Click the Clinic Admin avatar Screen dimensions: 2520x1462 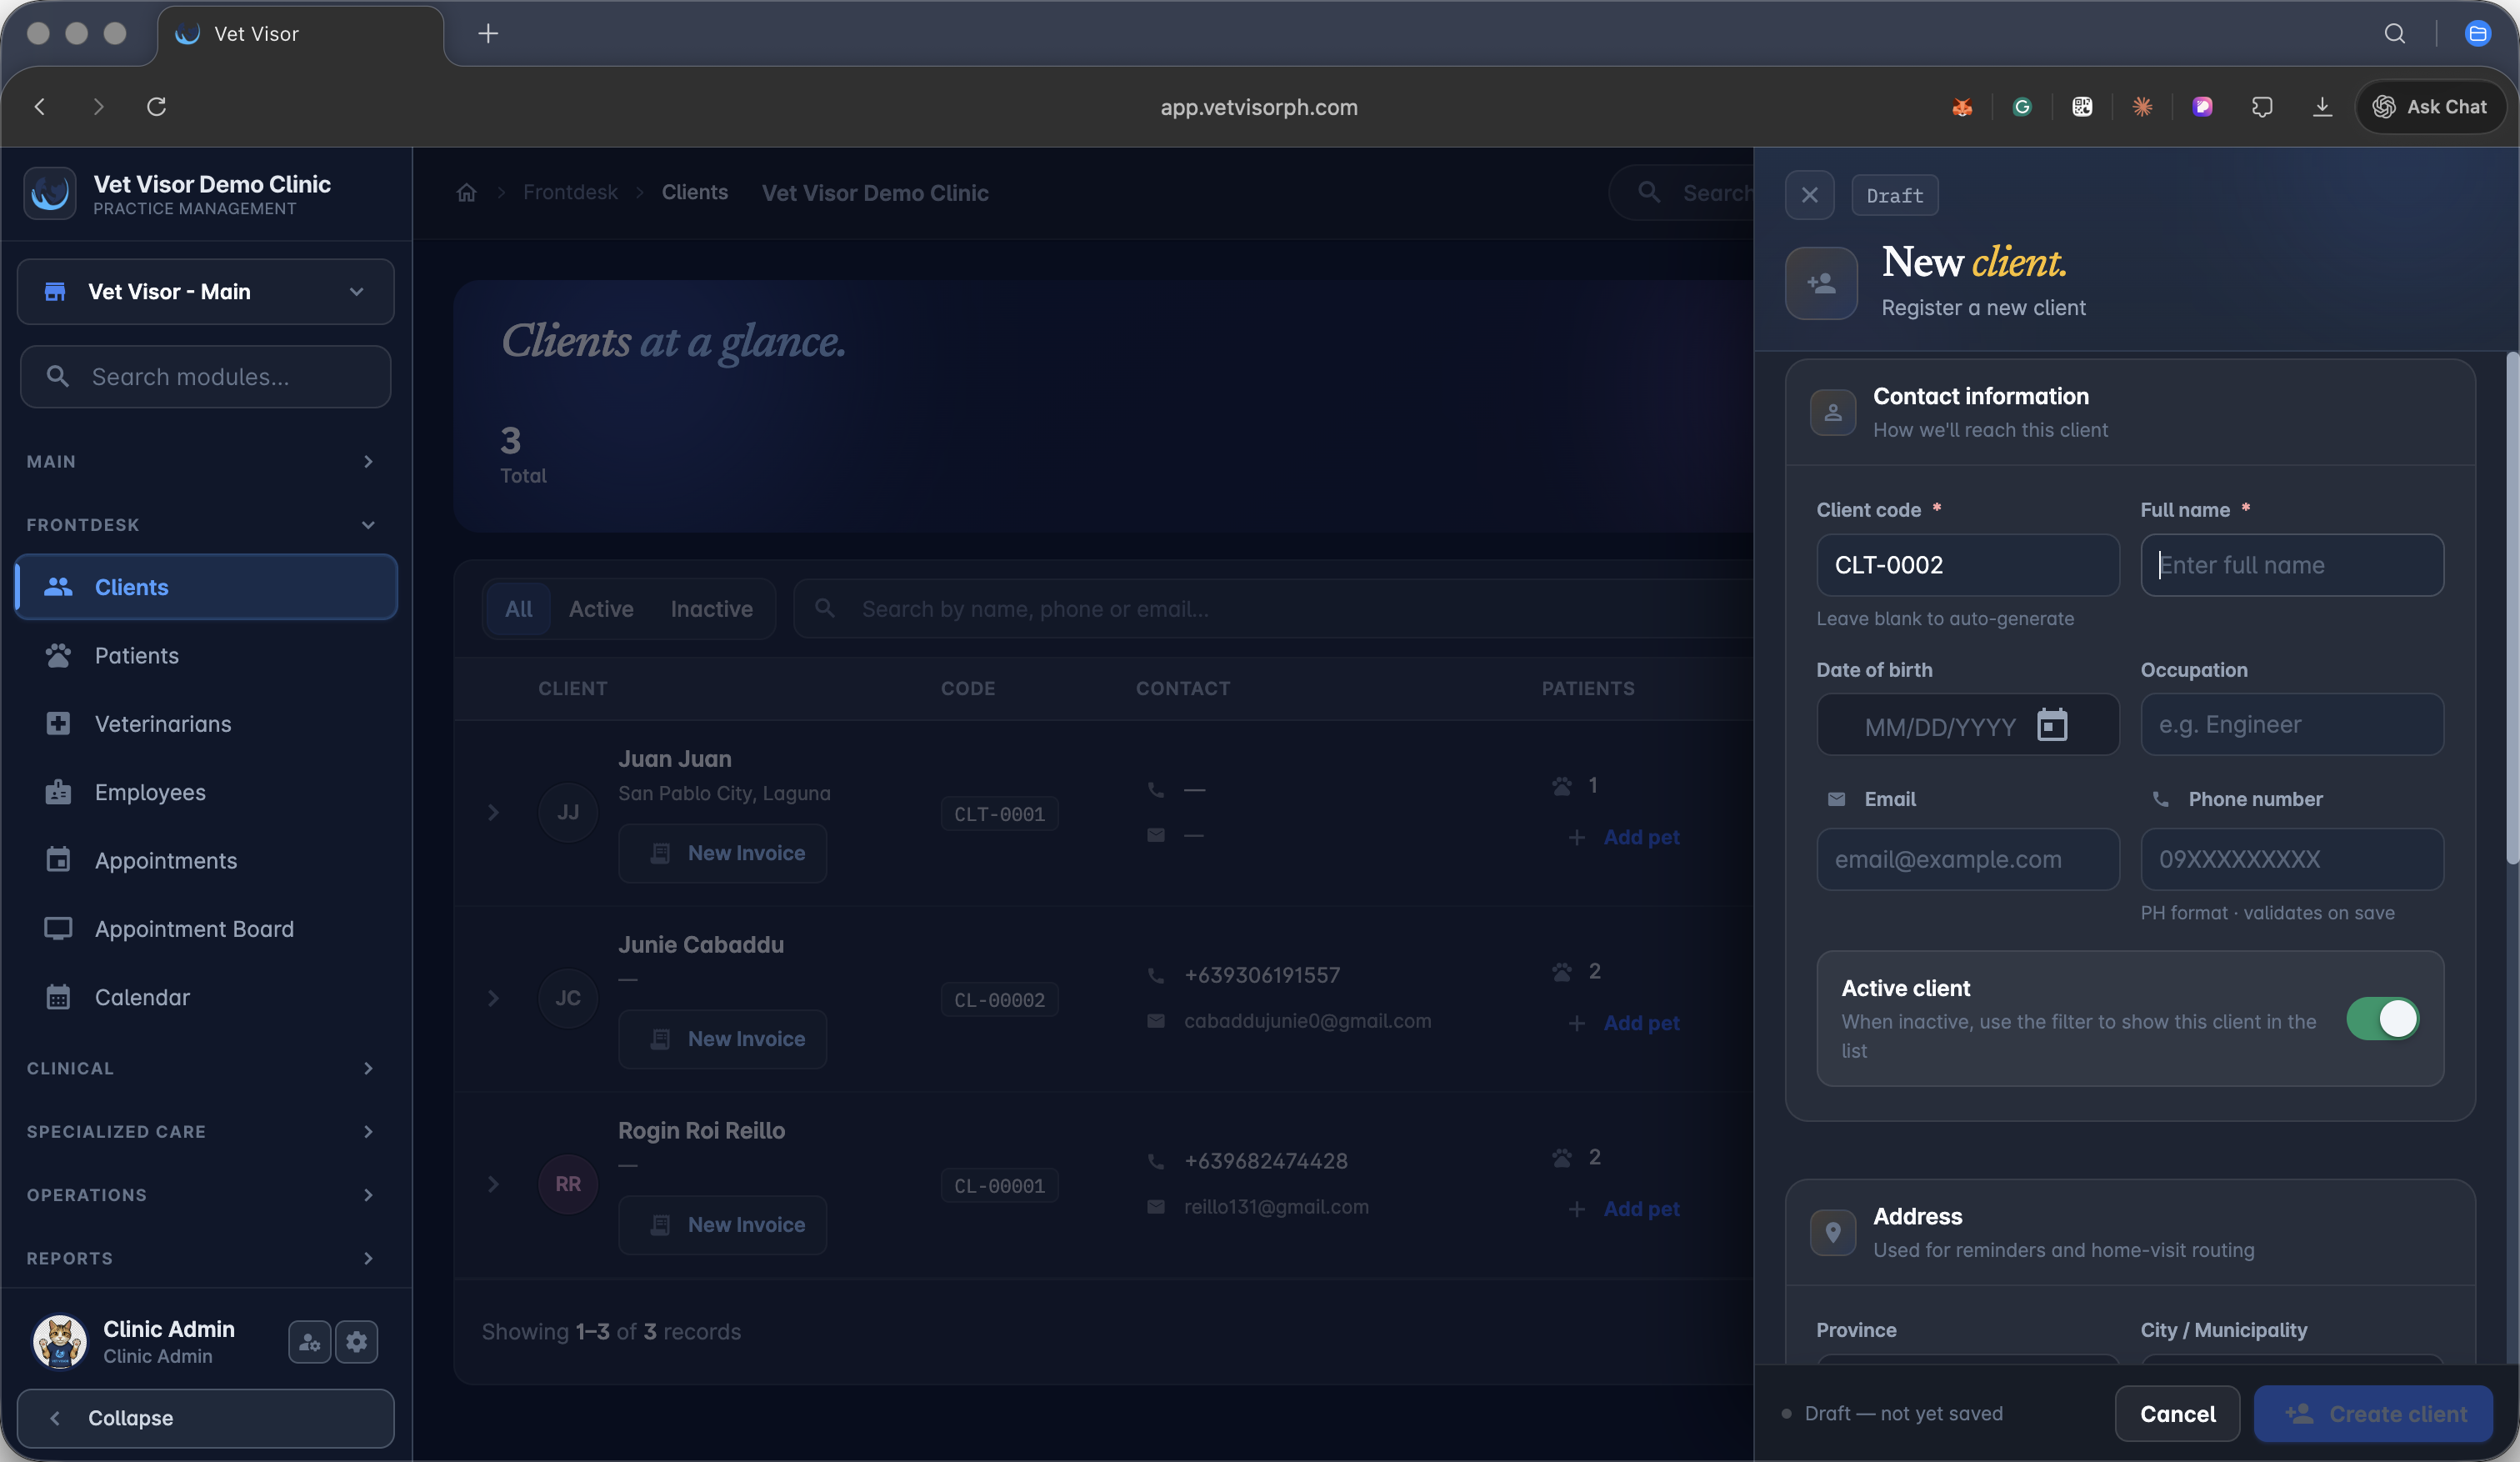59,1341
